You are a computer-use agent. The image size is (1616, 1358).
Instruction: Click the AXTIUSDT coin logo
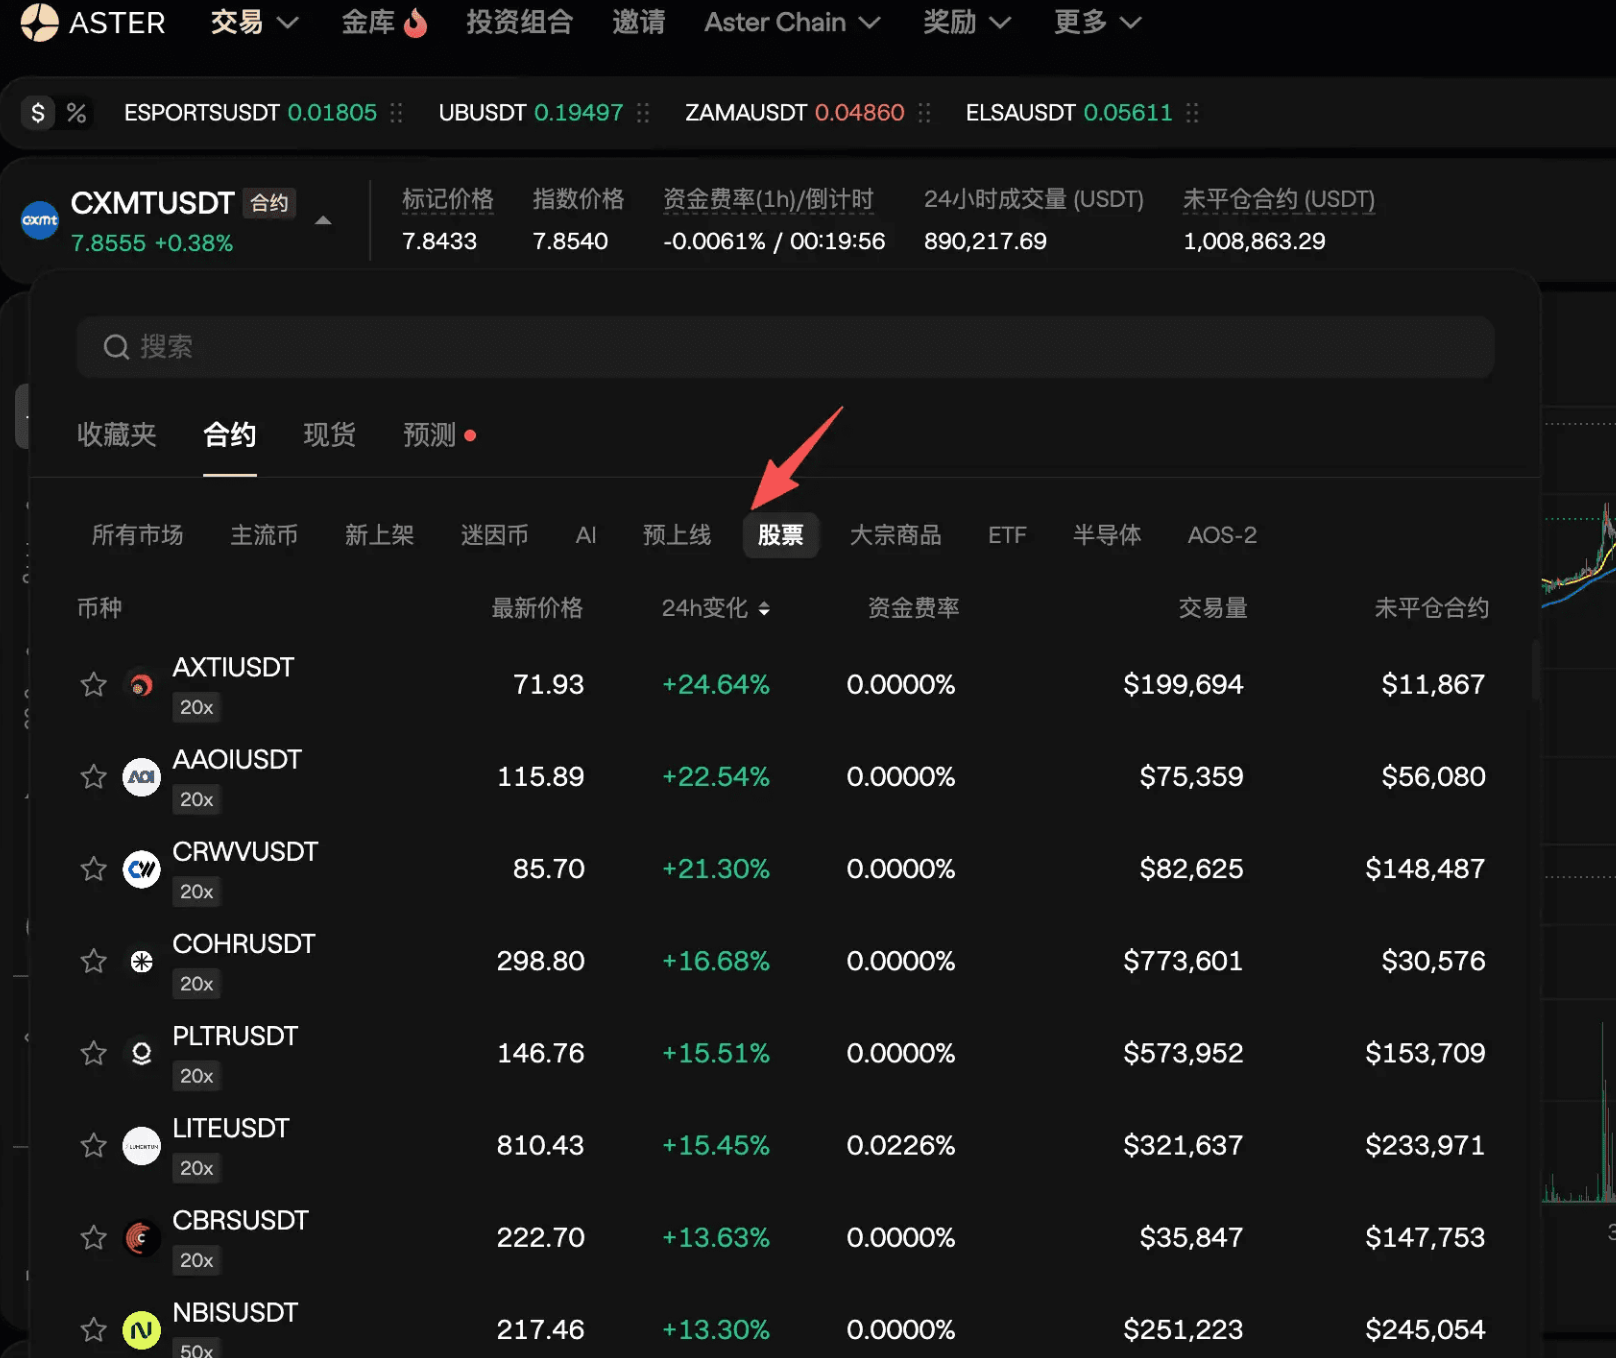click(x=141, y=685)
